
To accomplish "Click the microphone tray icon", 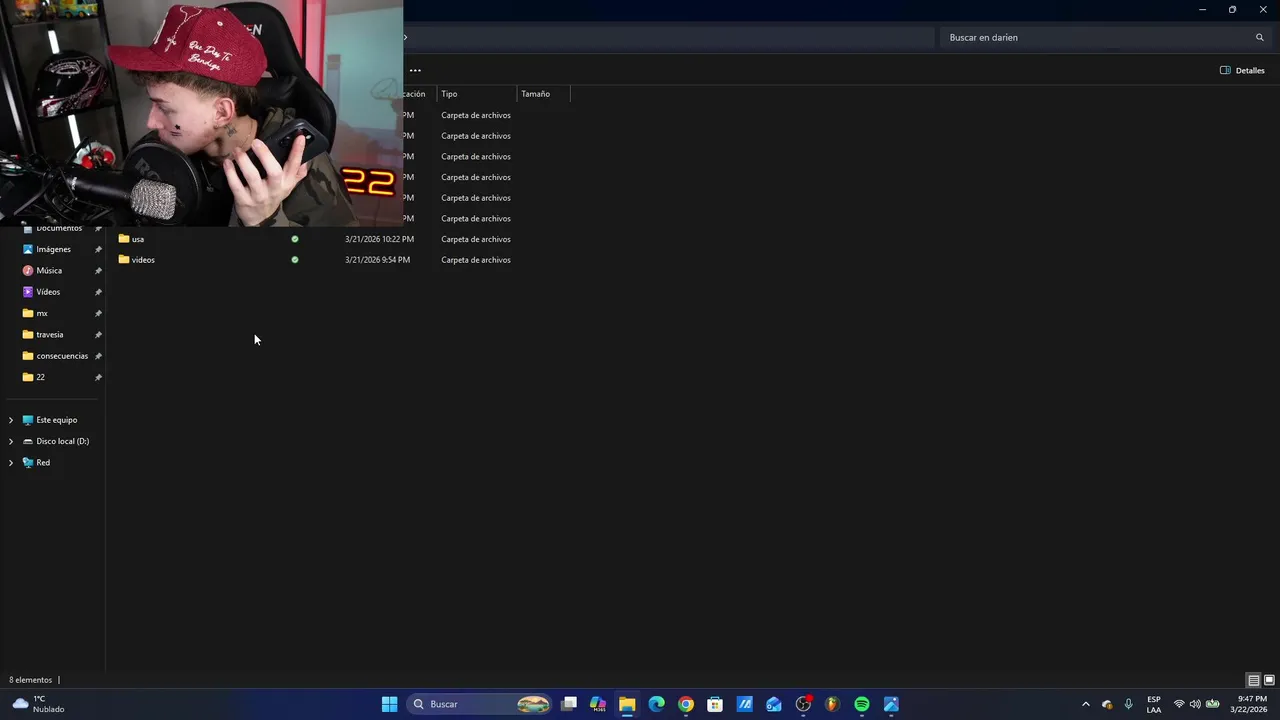I will [x=1129, y=704].
